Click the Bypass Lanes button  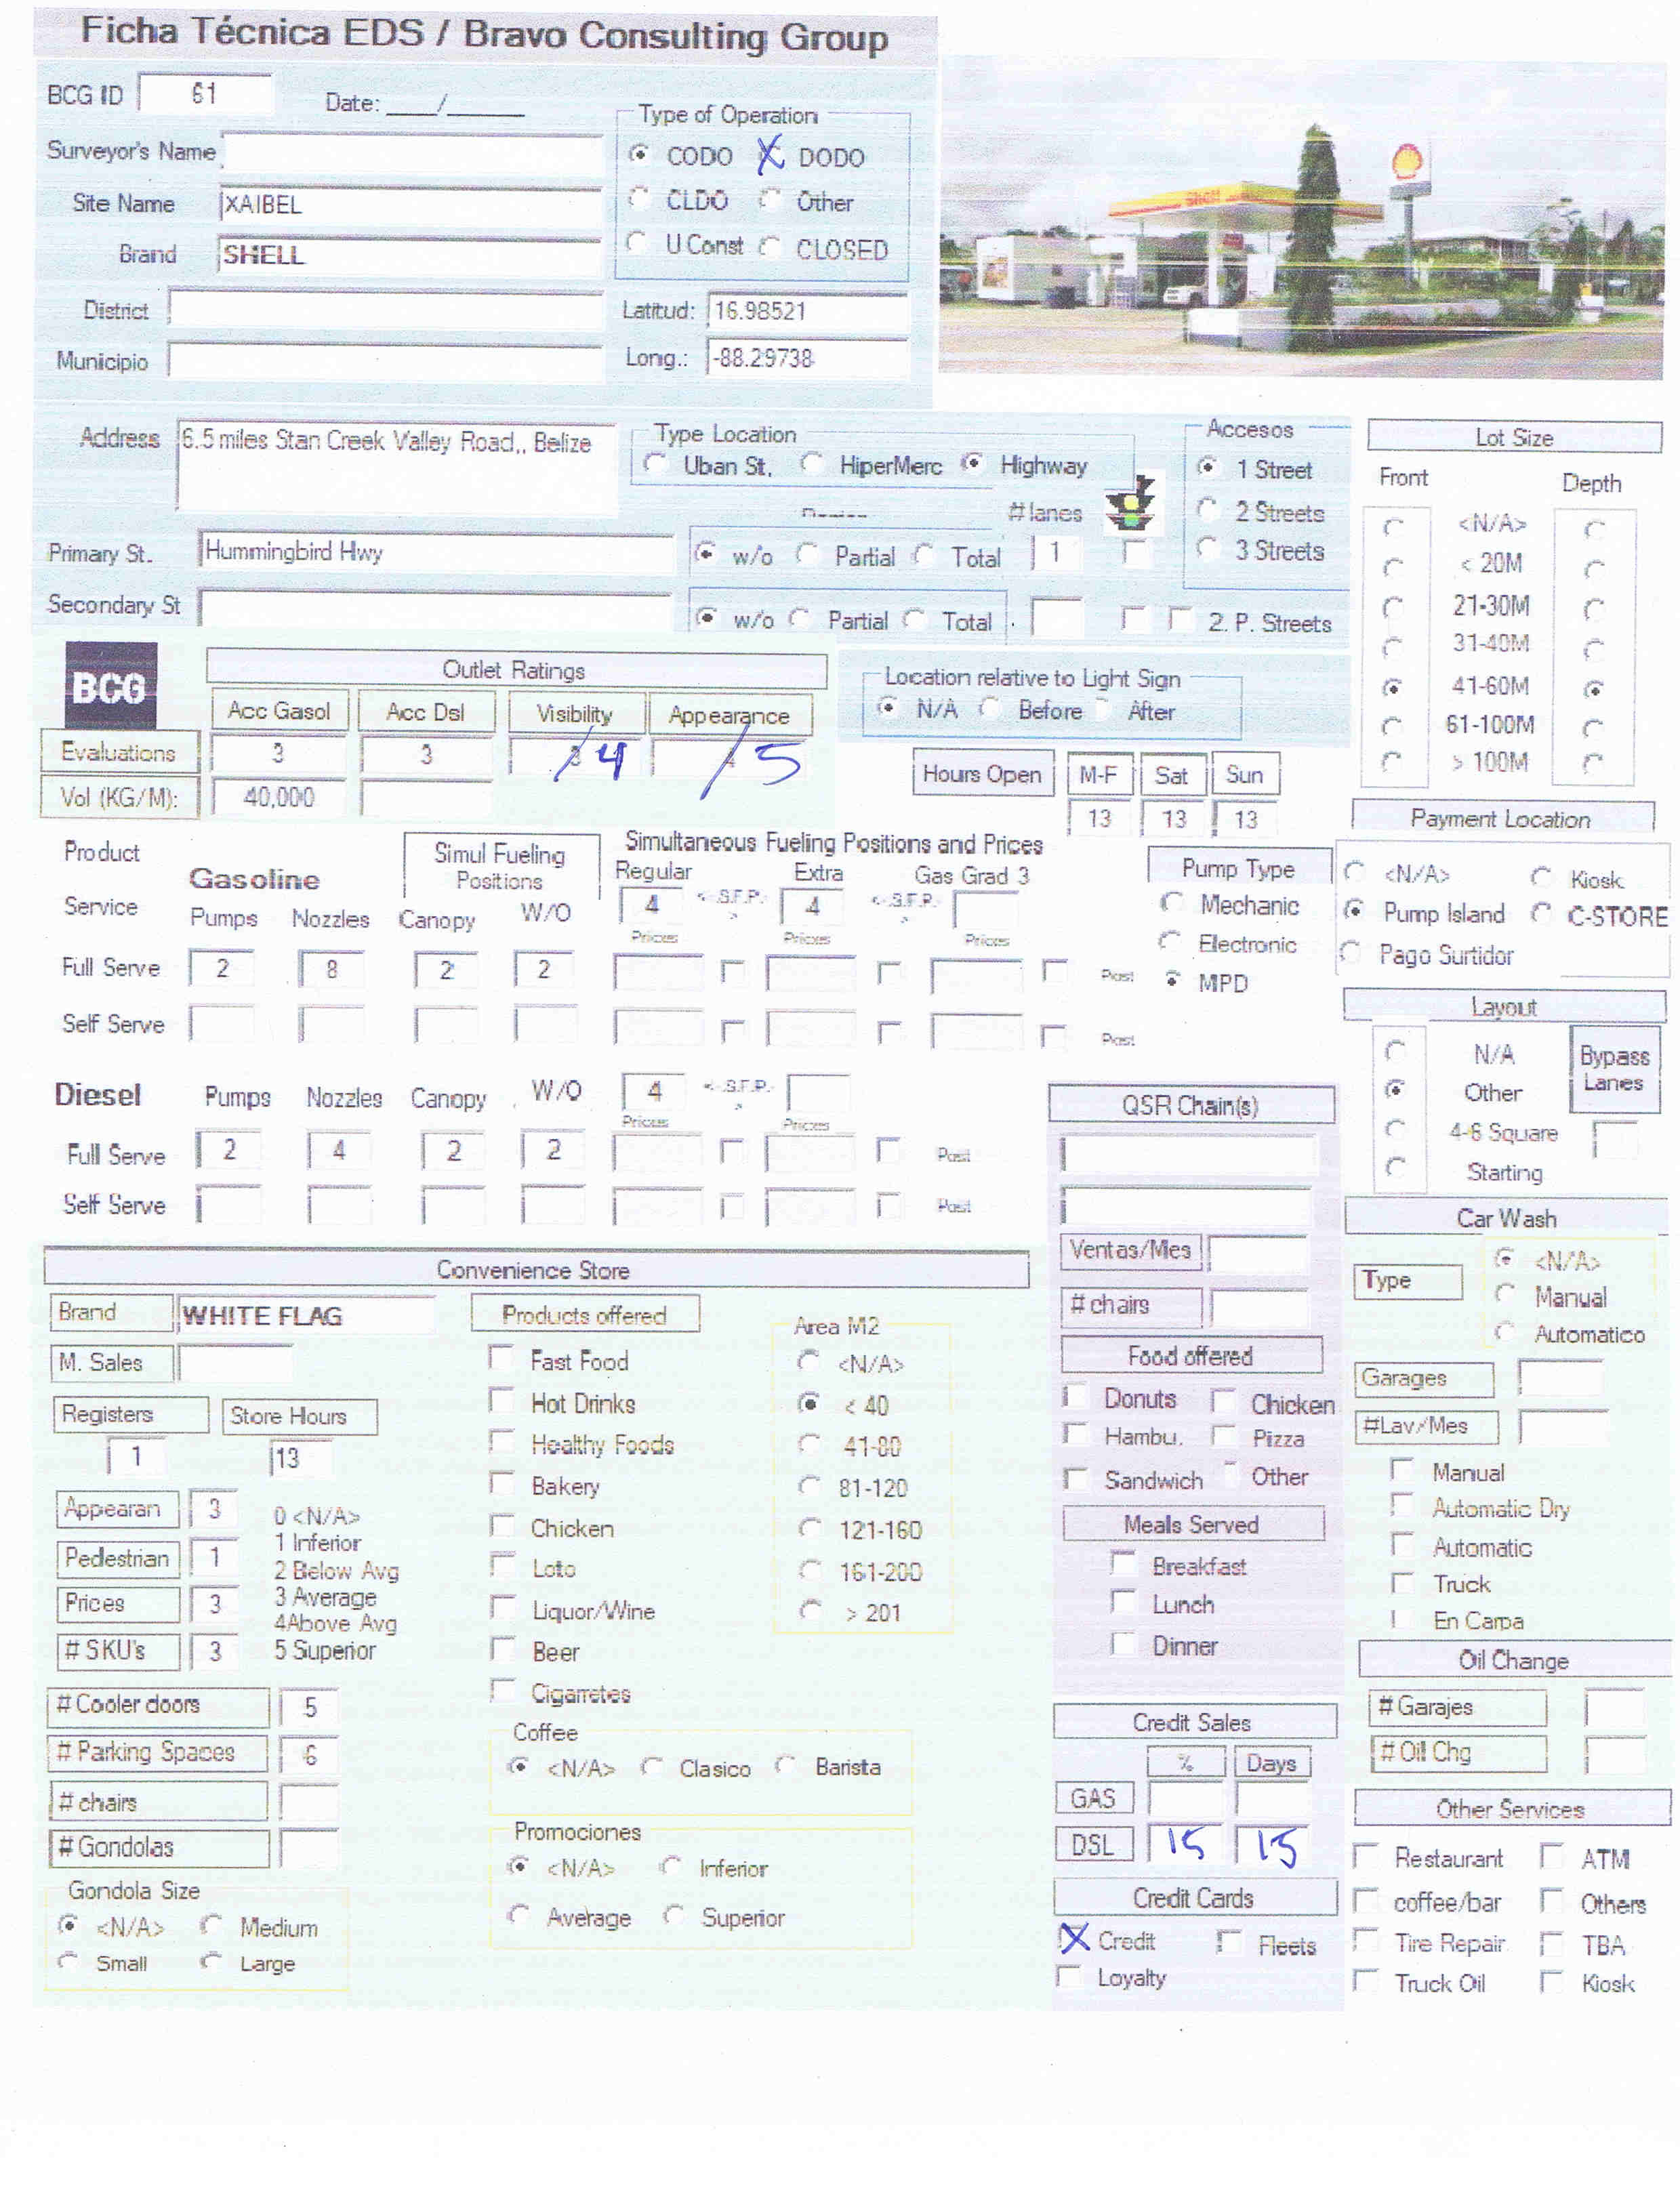[1614, 1068]
